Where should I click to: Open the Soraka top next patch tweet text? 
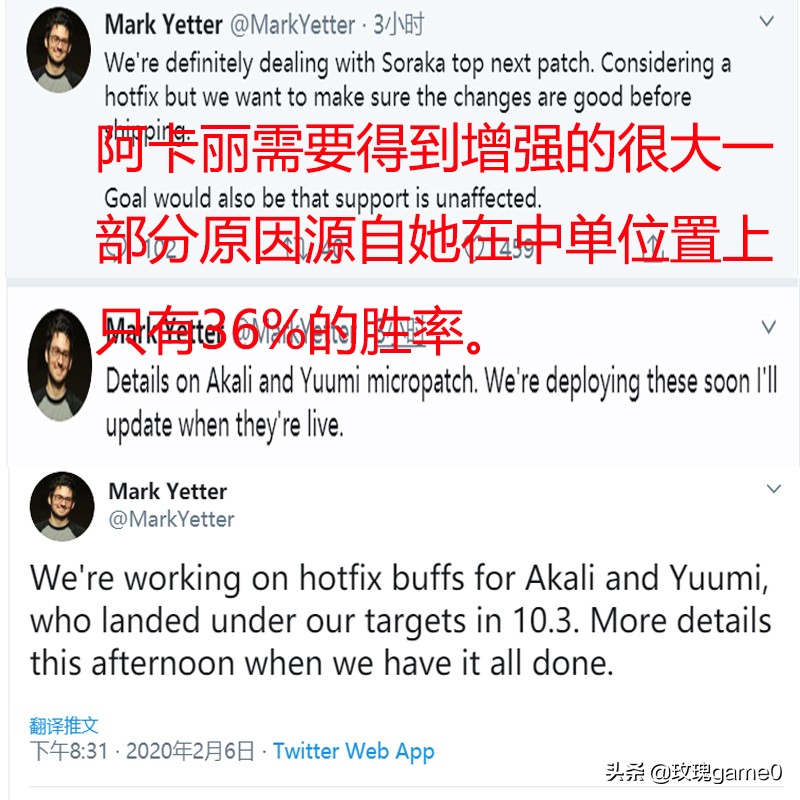pyautogui.click(x=417, y=96)
